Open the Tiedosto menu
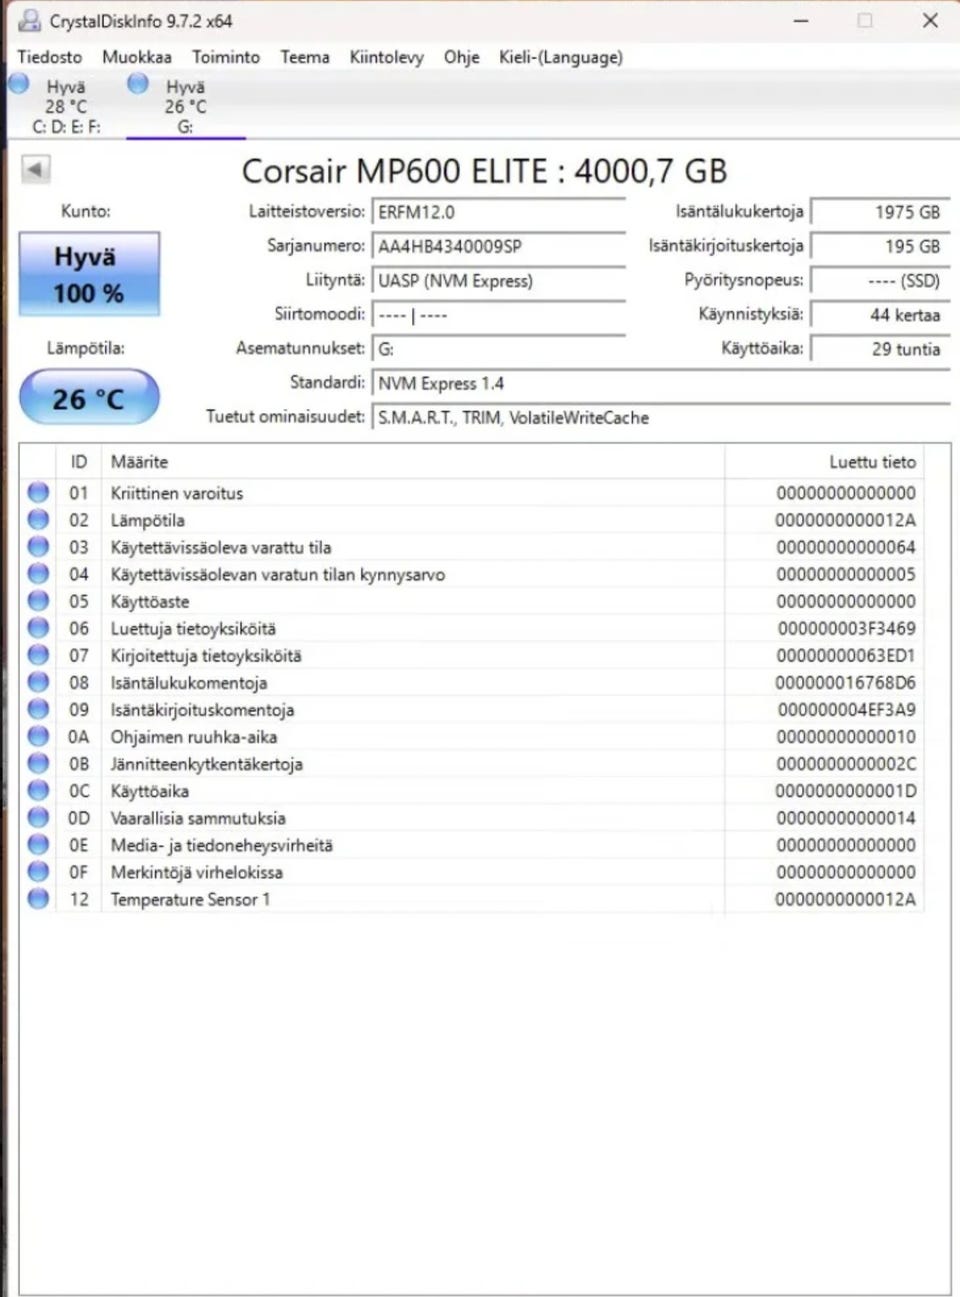 [49, 57]
